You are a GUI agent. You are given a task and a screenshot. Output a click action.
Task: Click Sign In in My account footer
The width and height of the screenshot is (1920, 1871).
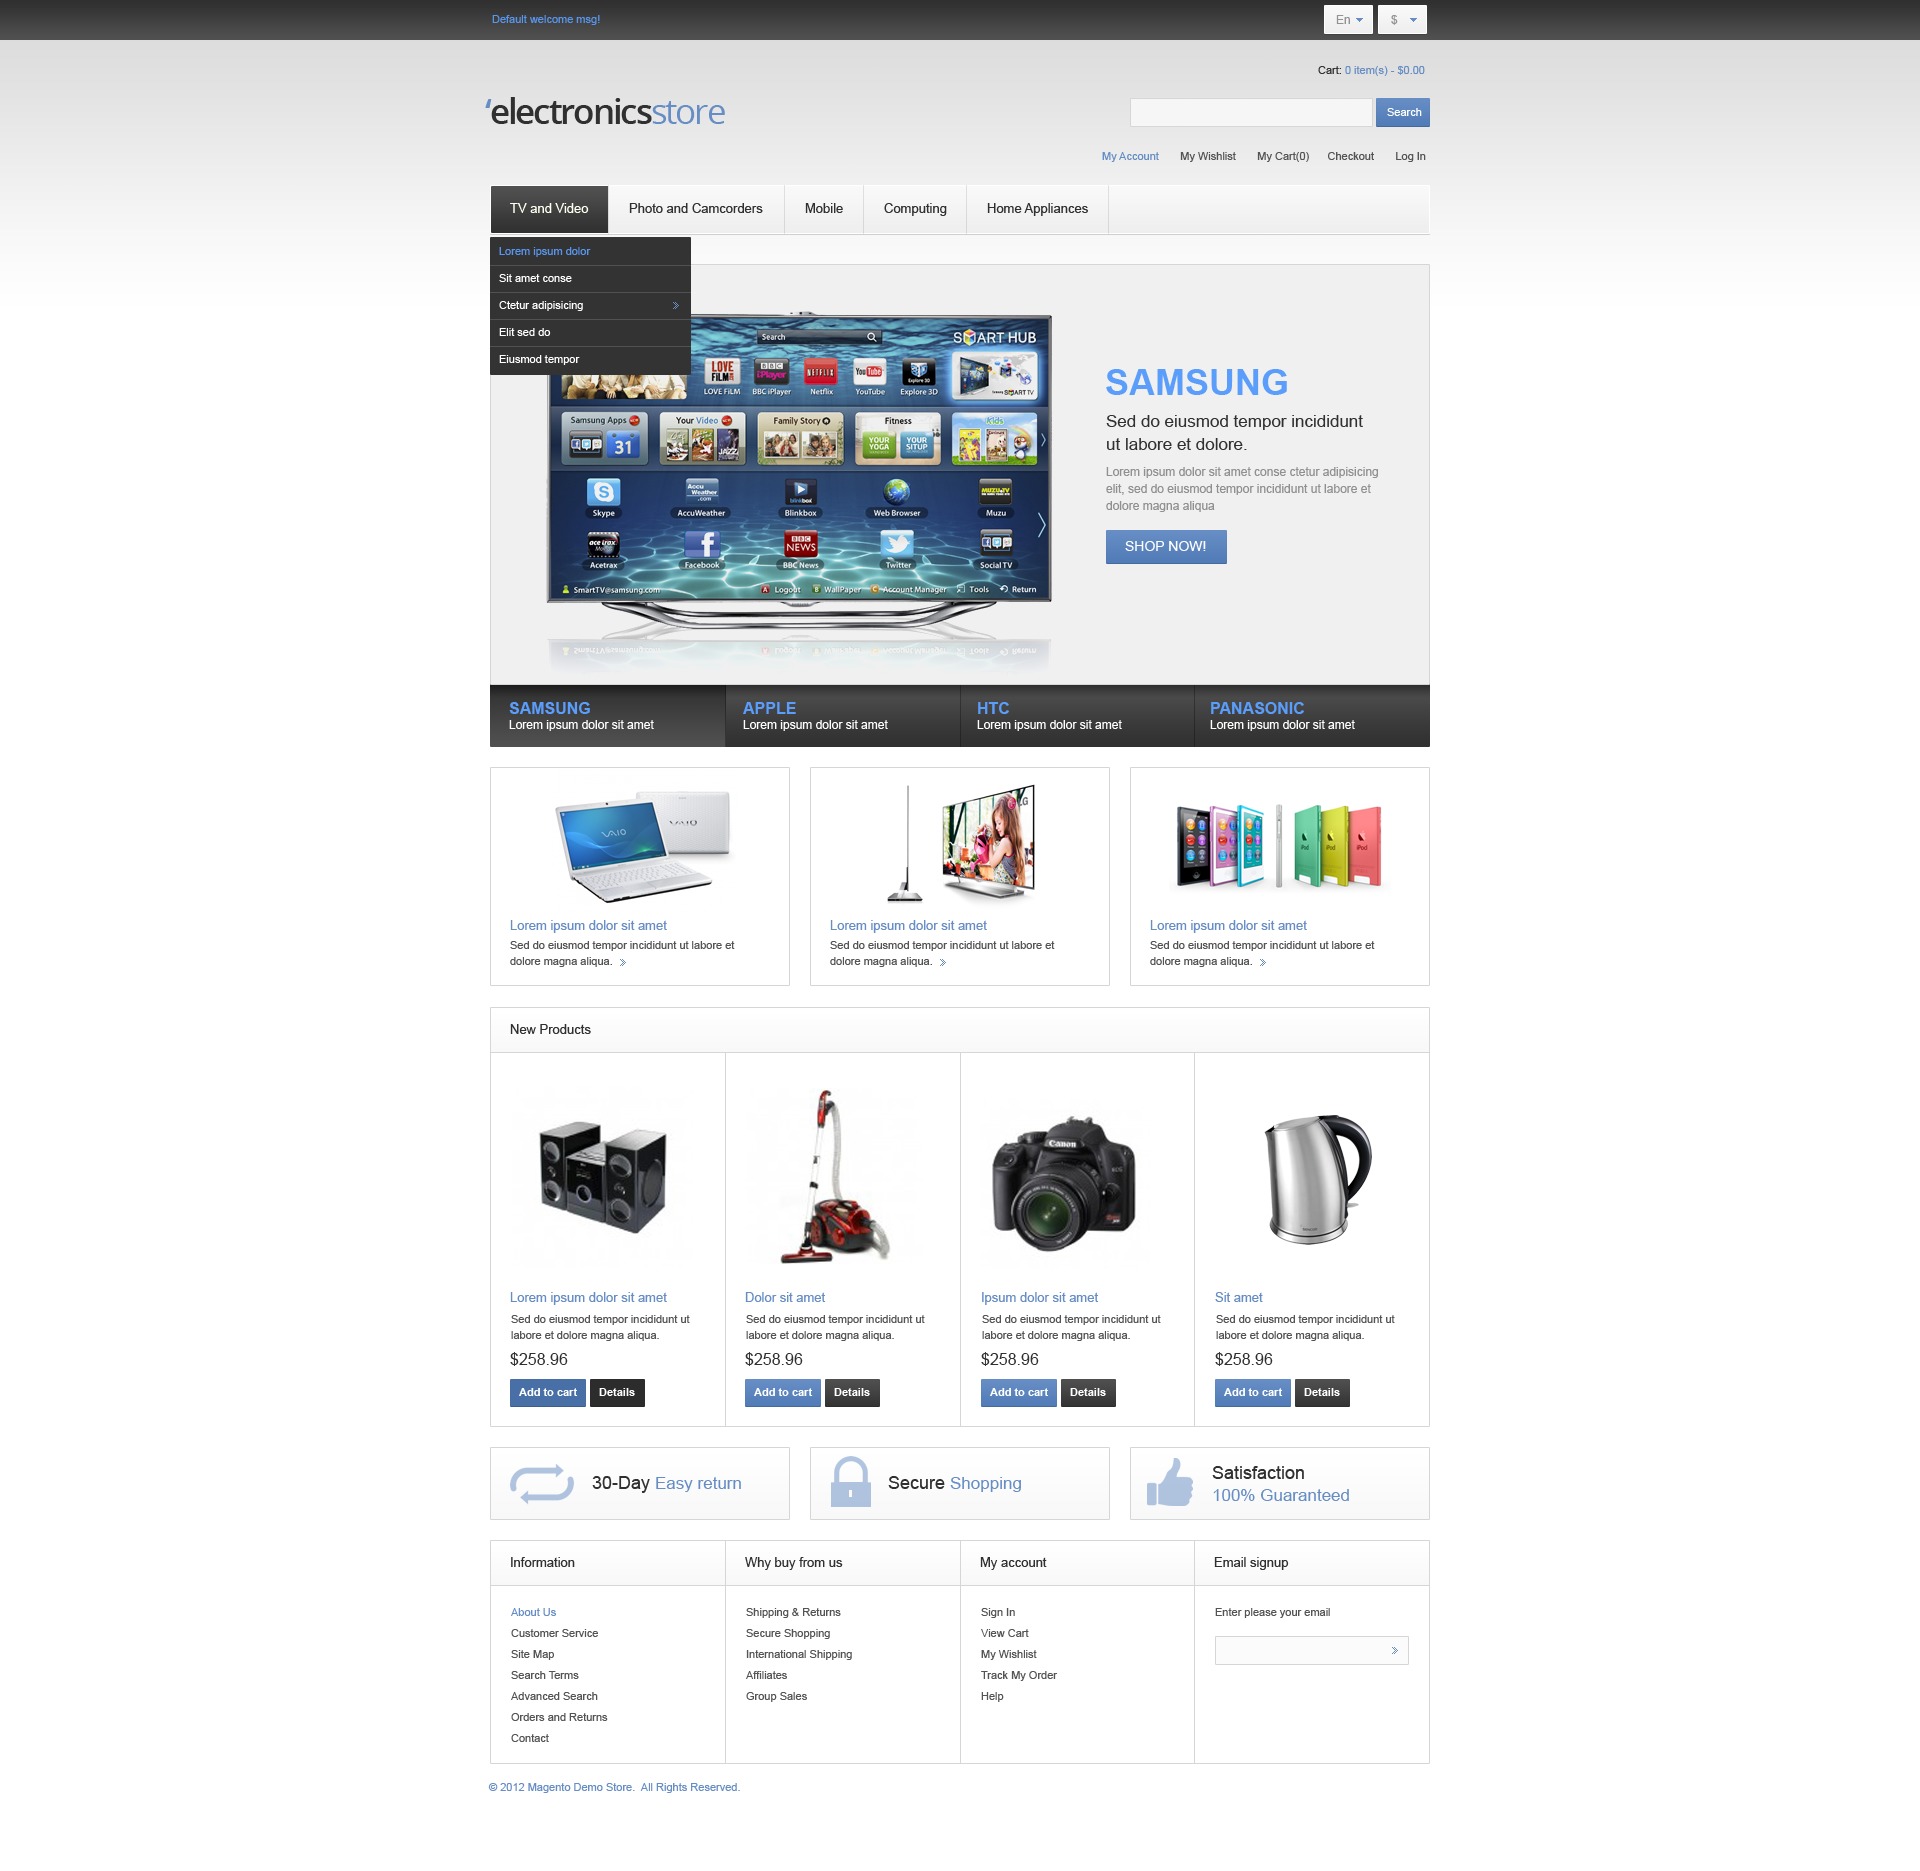click(998, 1613)
